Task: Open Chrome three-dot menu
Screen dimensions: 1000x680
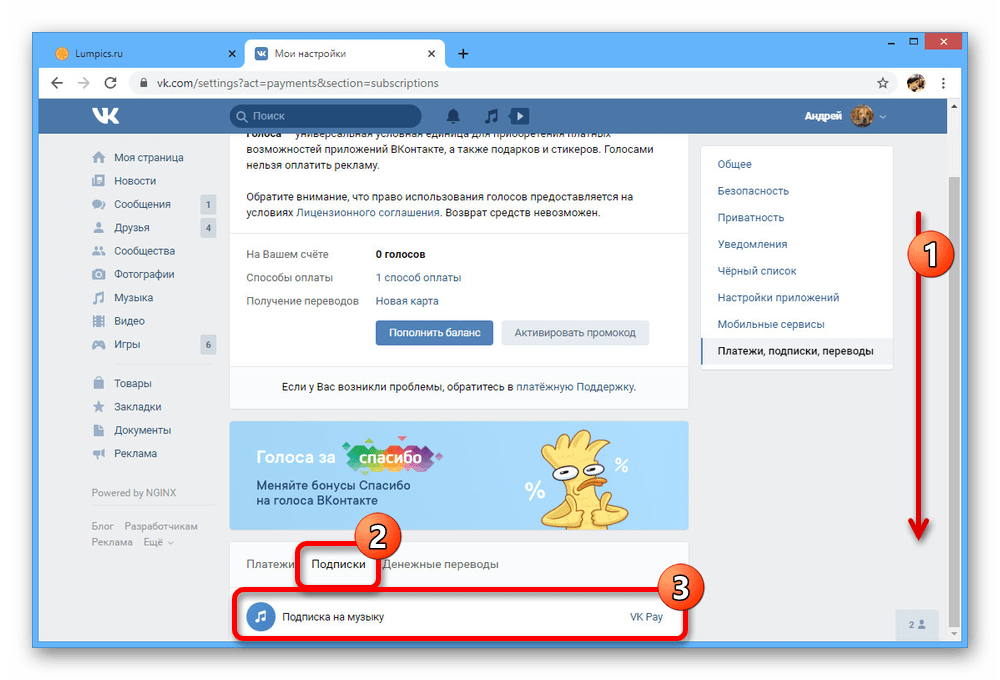Action: click(943, 83)
